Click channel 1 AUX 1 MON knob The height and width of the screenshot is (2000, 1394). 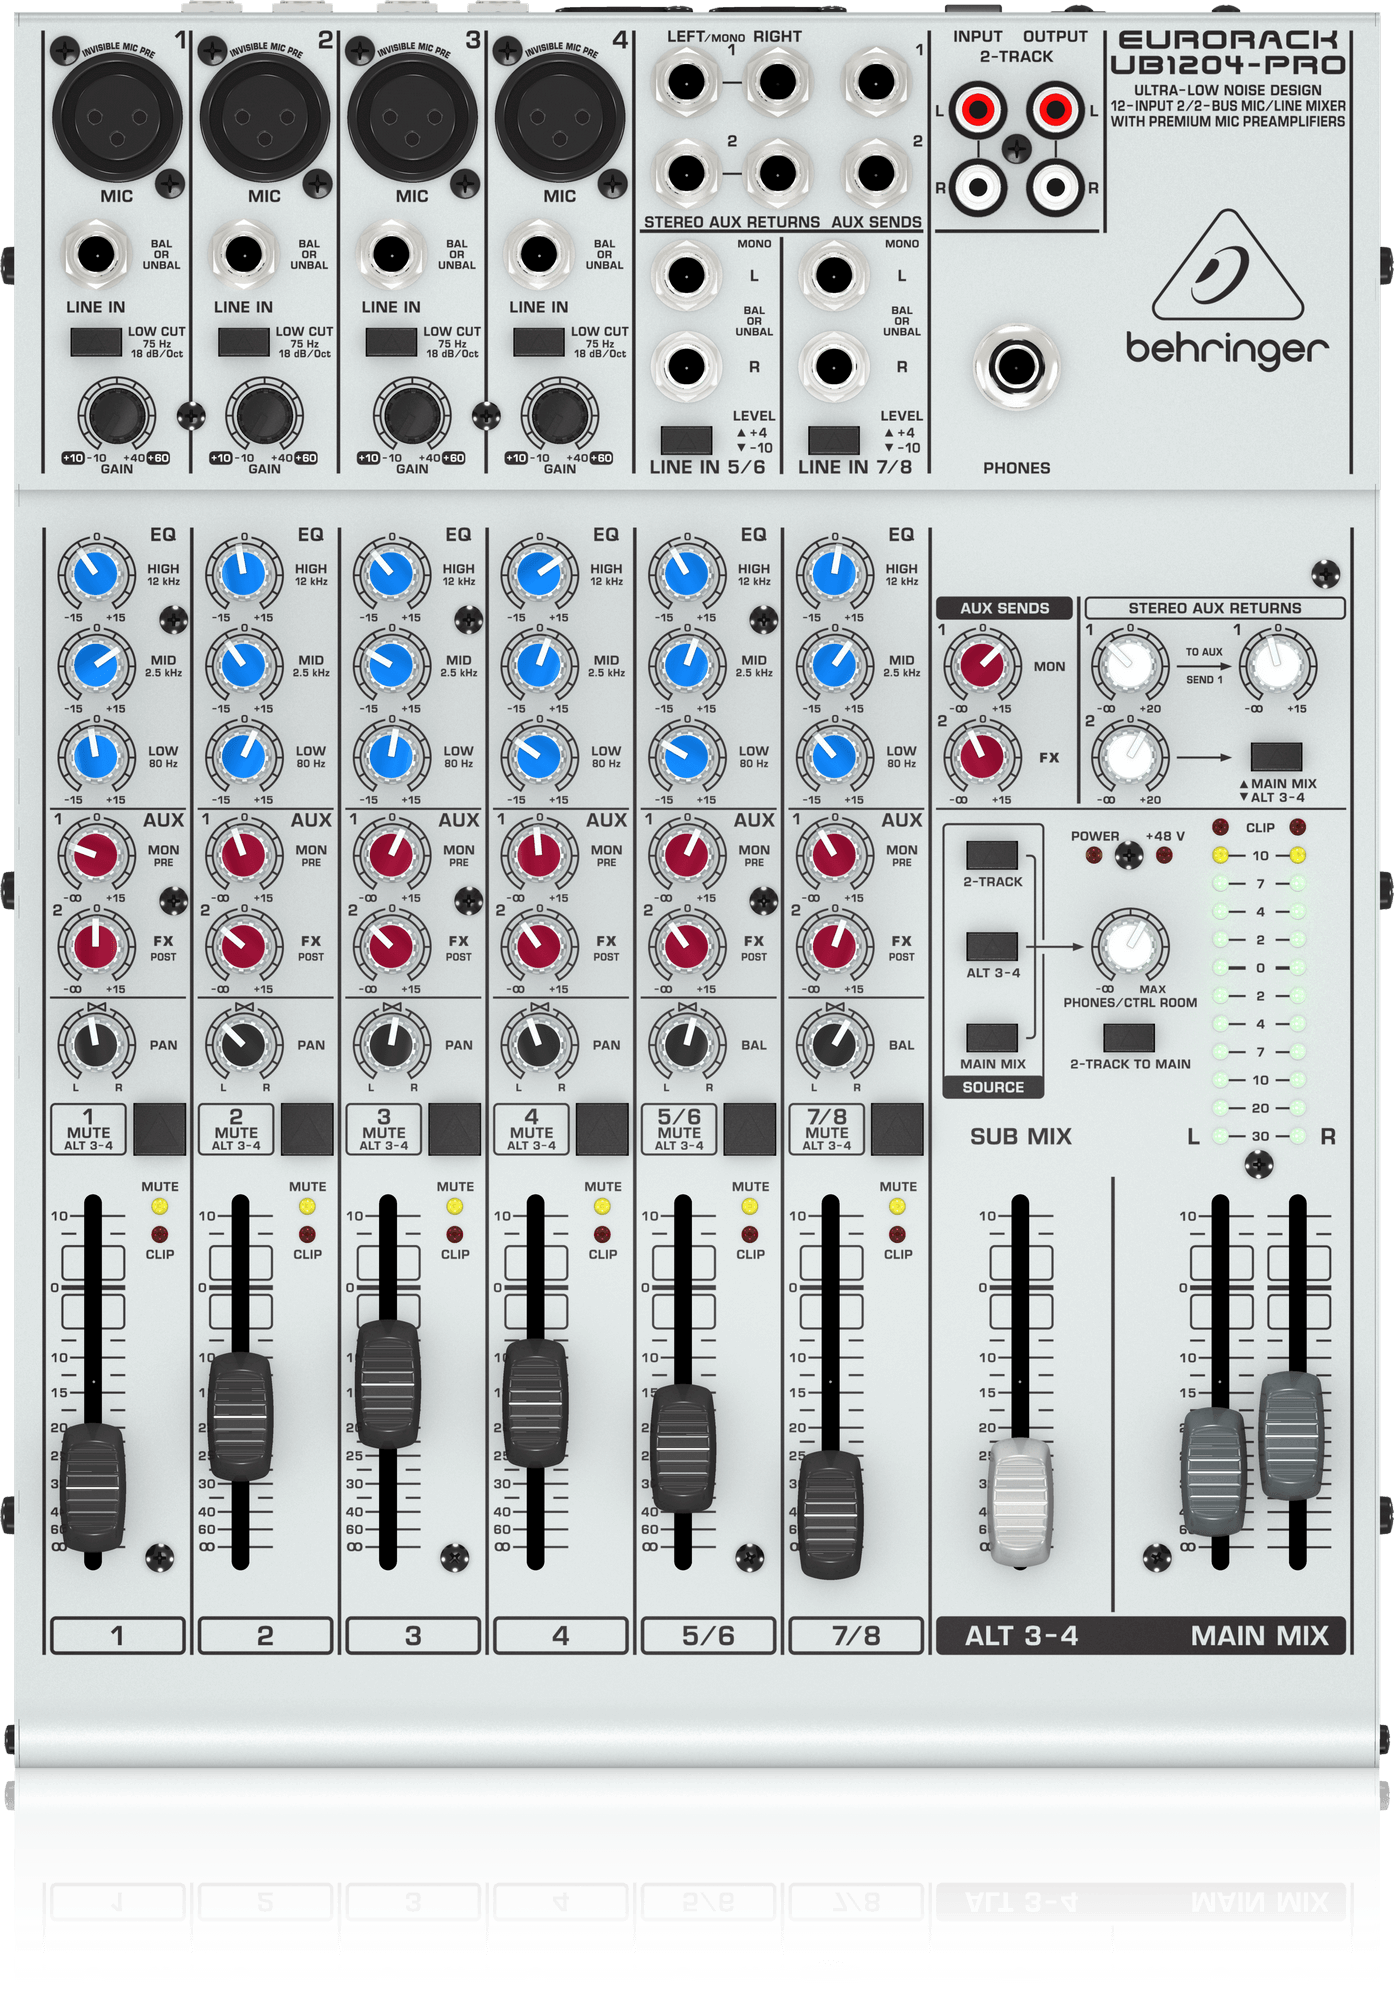[x=95, y=855]
